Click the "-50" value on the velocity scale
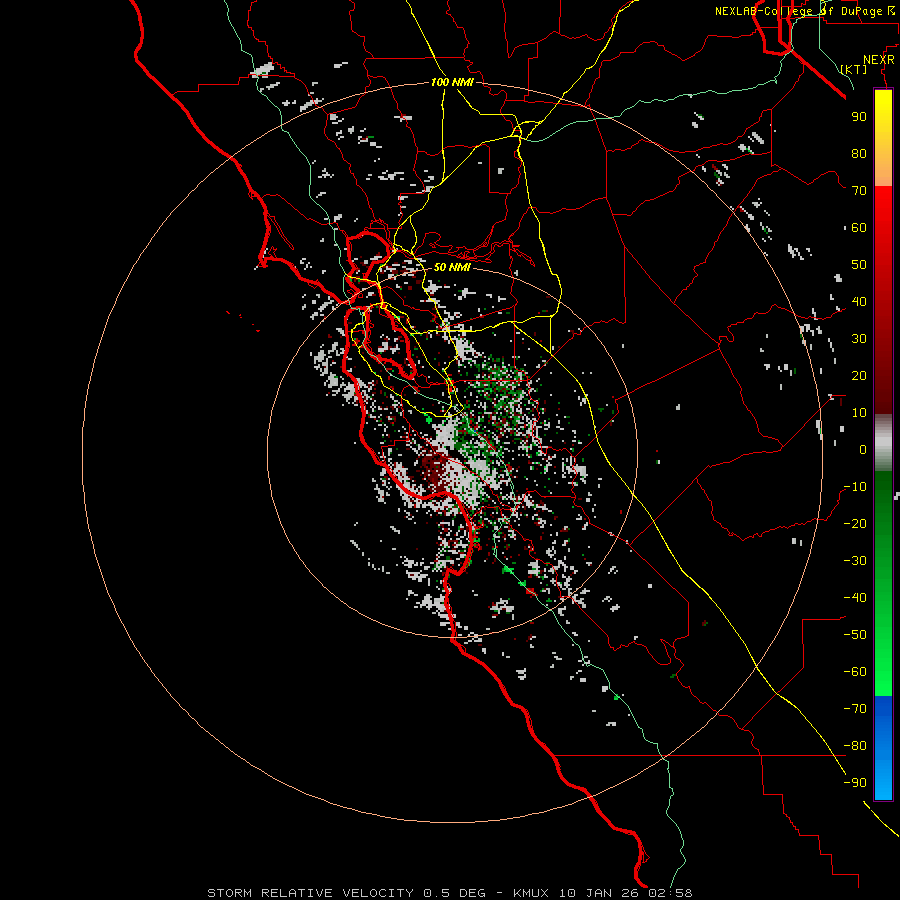900x900 pixels. click(x=855, y=635)
